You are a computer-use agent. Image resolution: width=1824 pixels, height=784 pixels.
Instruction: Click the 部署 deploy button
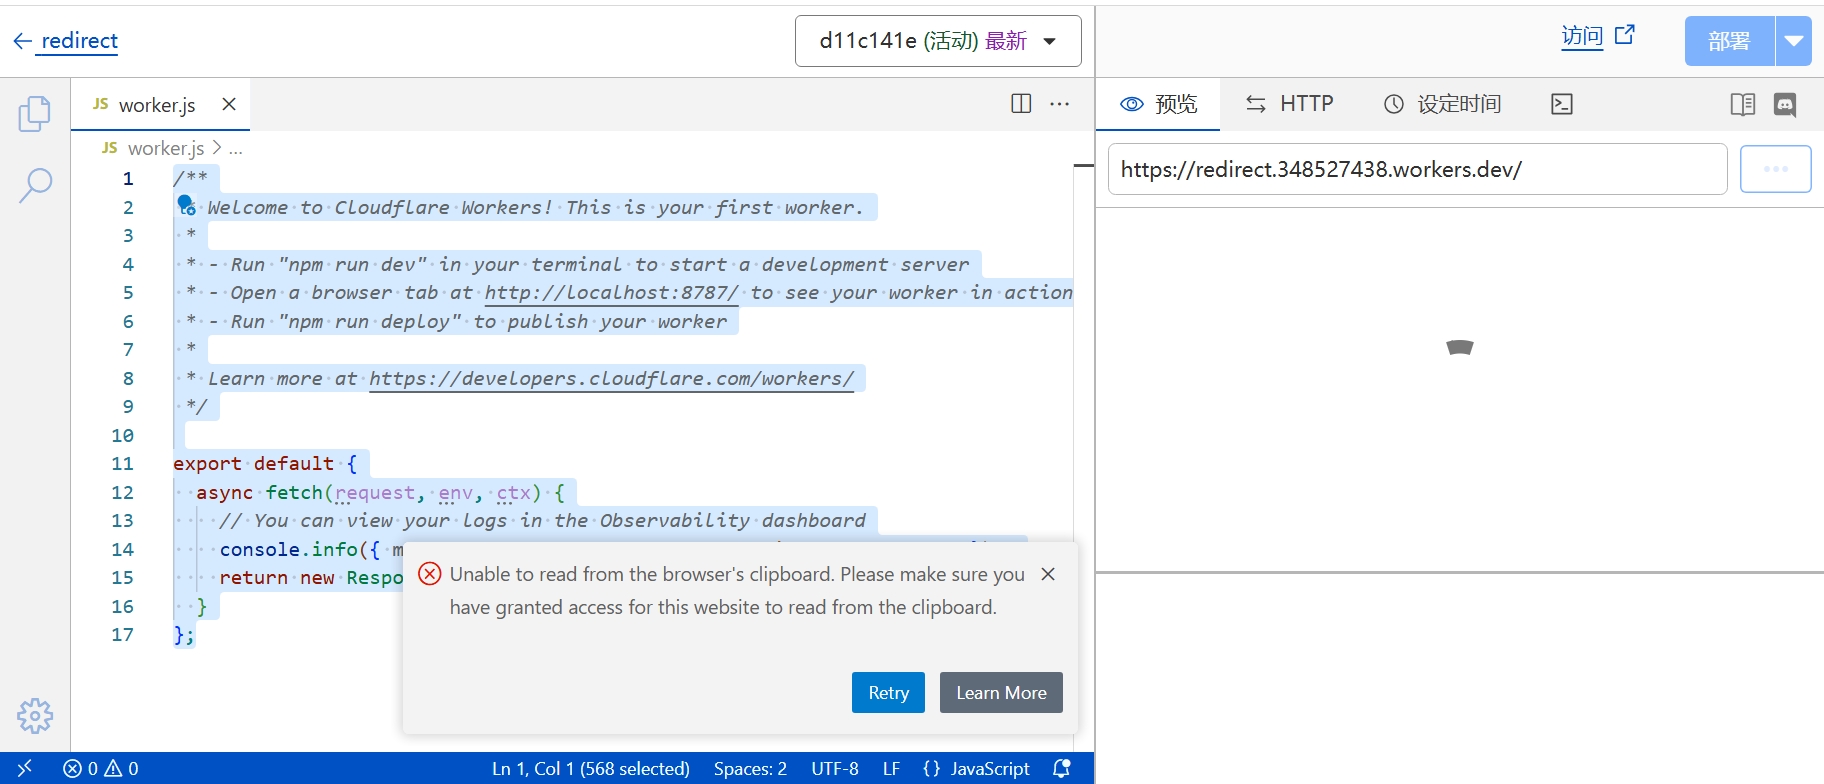1729,41
